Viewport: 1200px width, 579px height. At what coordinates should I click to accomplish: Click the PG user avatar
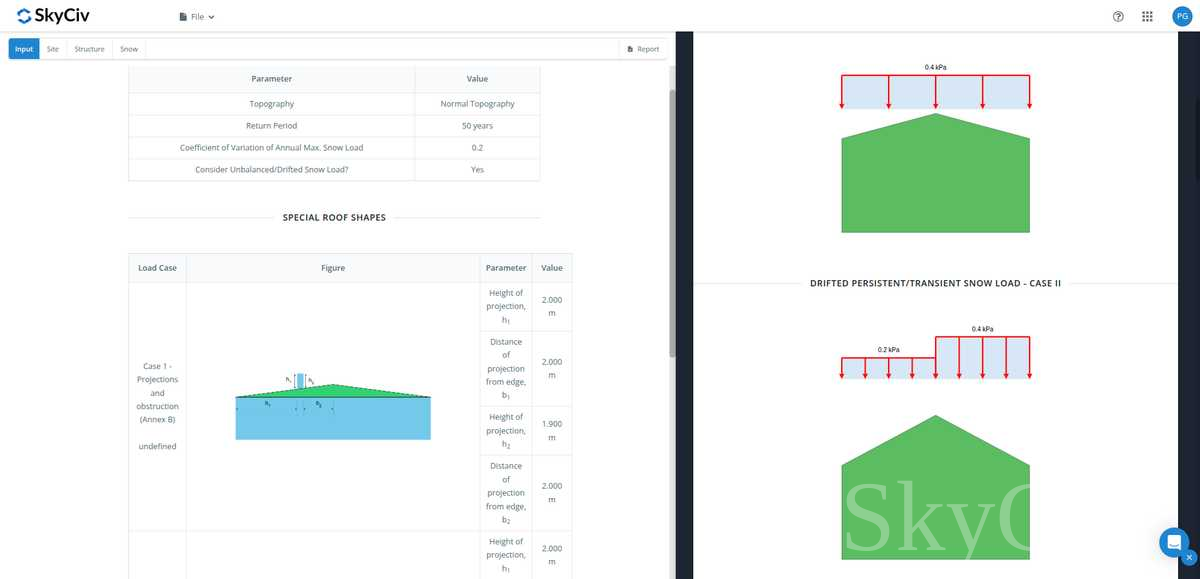1181,16
